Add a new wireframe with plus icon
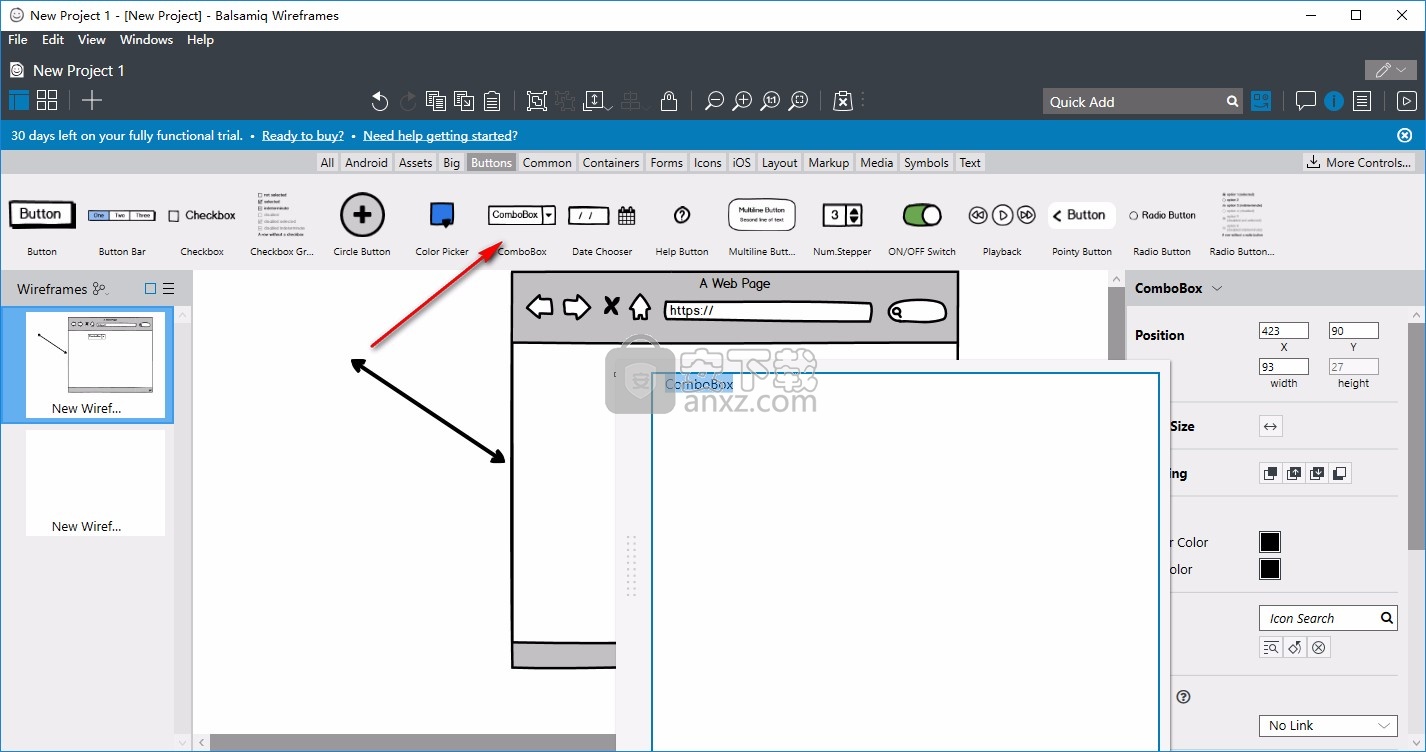 click(x=92, y=100)
